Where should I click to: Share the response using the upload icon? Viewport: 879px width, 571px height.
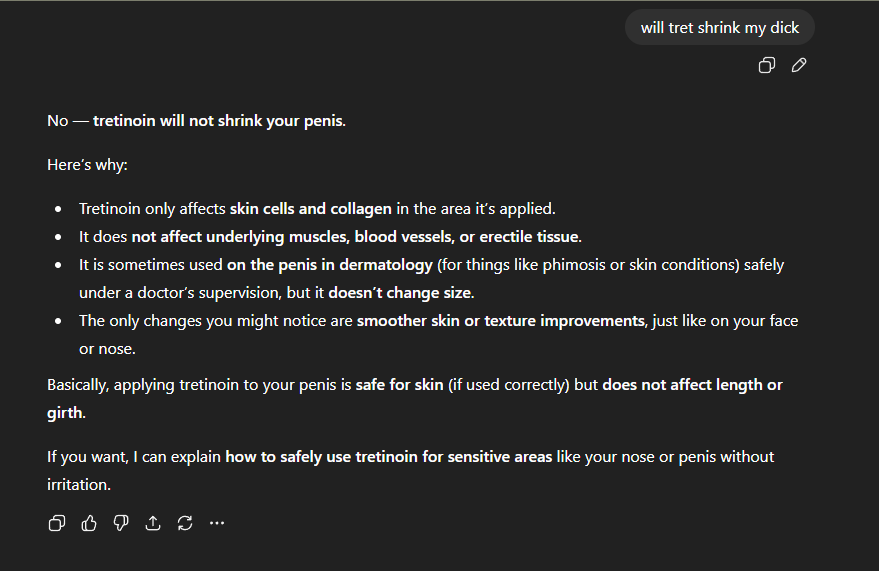click(x=153, y=522)
